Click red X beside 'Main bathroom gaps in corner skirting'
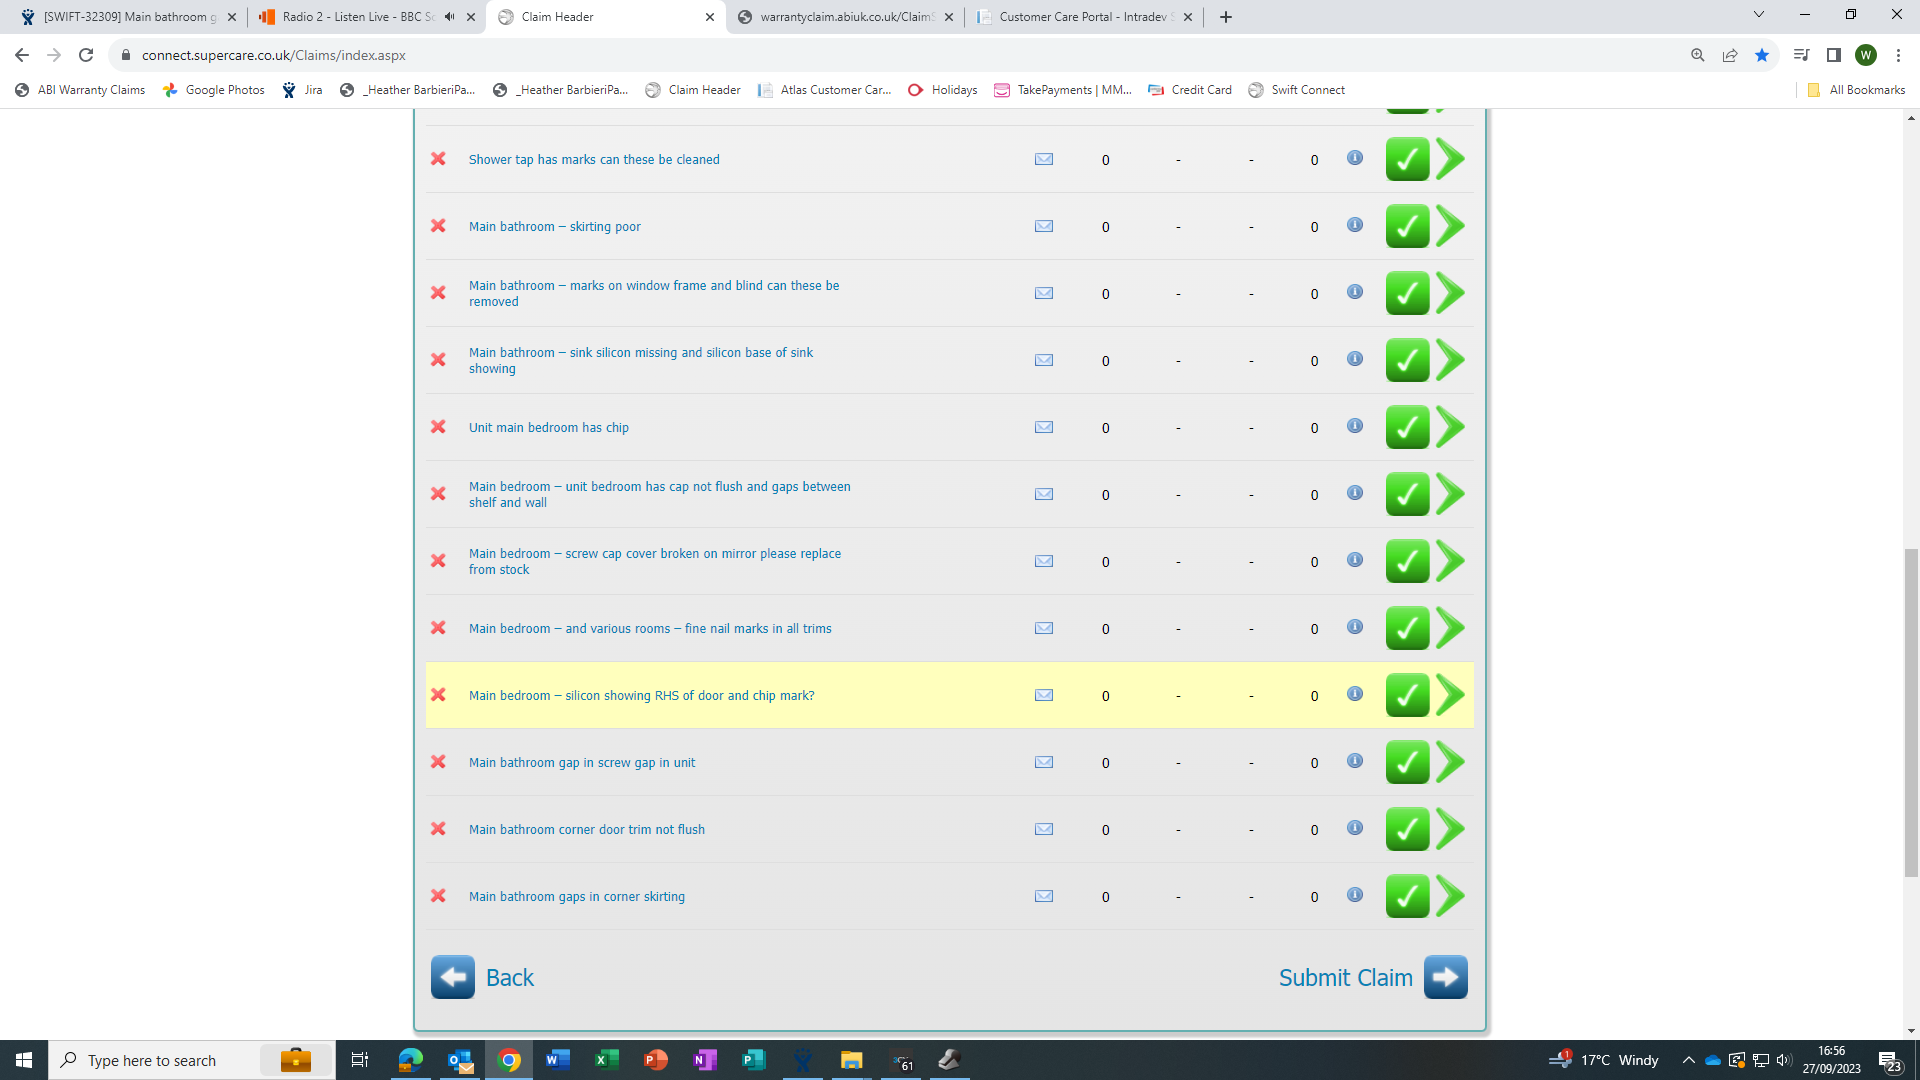The width and height of the screenshot is (1920, 1080). [x=438, y=896]
